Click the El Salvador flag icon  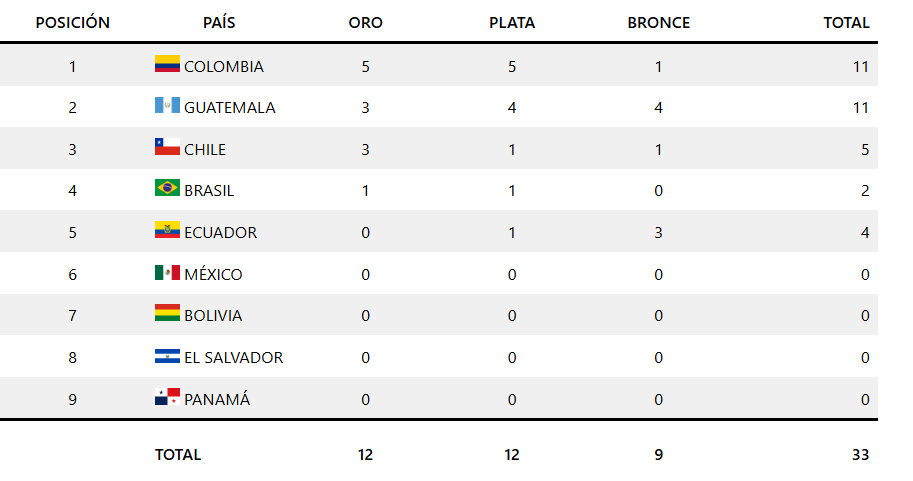point(167,356)
